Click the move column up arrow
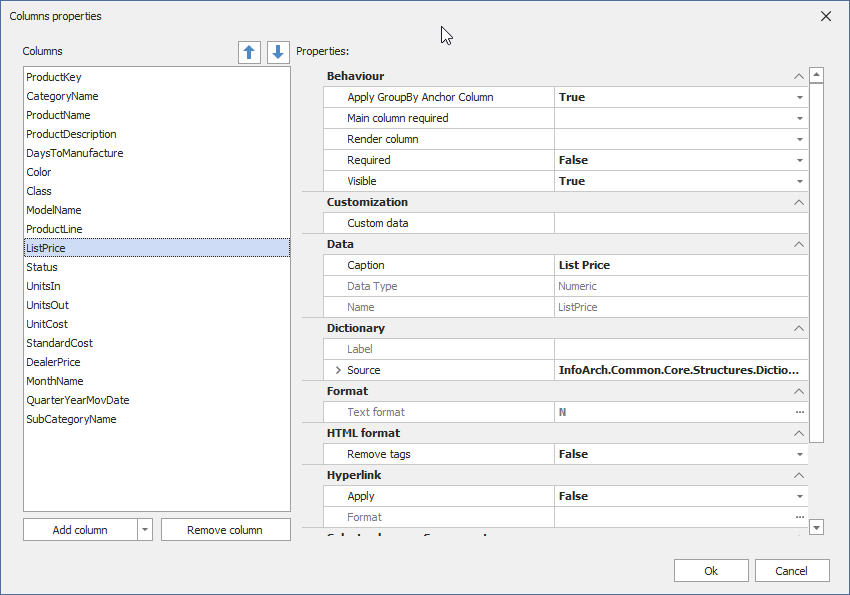The width and height of the screenshot is (850, 595). (x=249, y=52)
